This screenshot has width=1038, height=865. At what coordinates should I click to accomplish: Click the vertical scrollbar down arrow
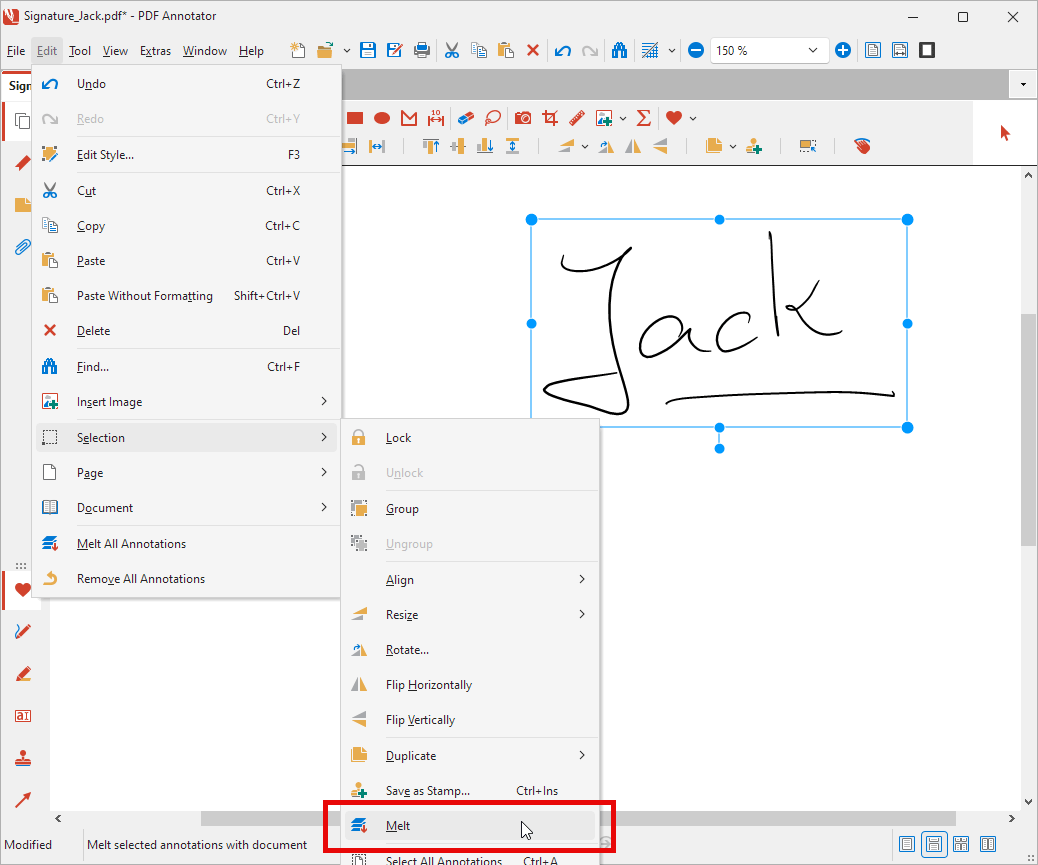point(1028,801)
